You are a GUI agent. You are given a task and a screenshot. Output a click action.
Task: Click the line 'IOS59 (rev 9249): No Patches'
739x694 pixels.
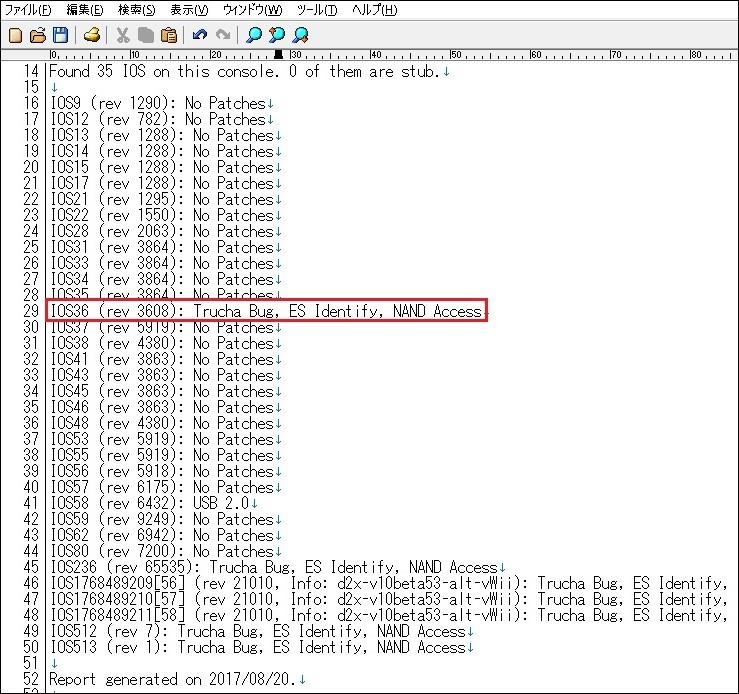[x=165, y=519]
